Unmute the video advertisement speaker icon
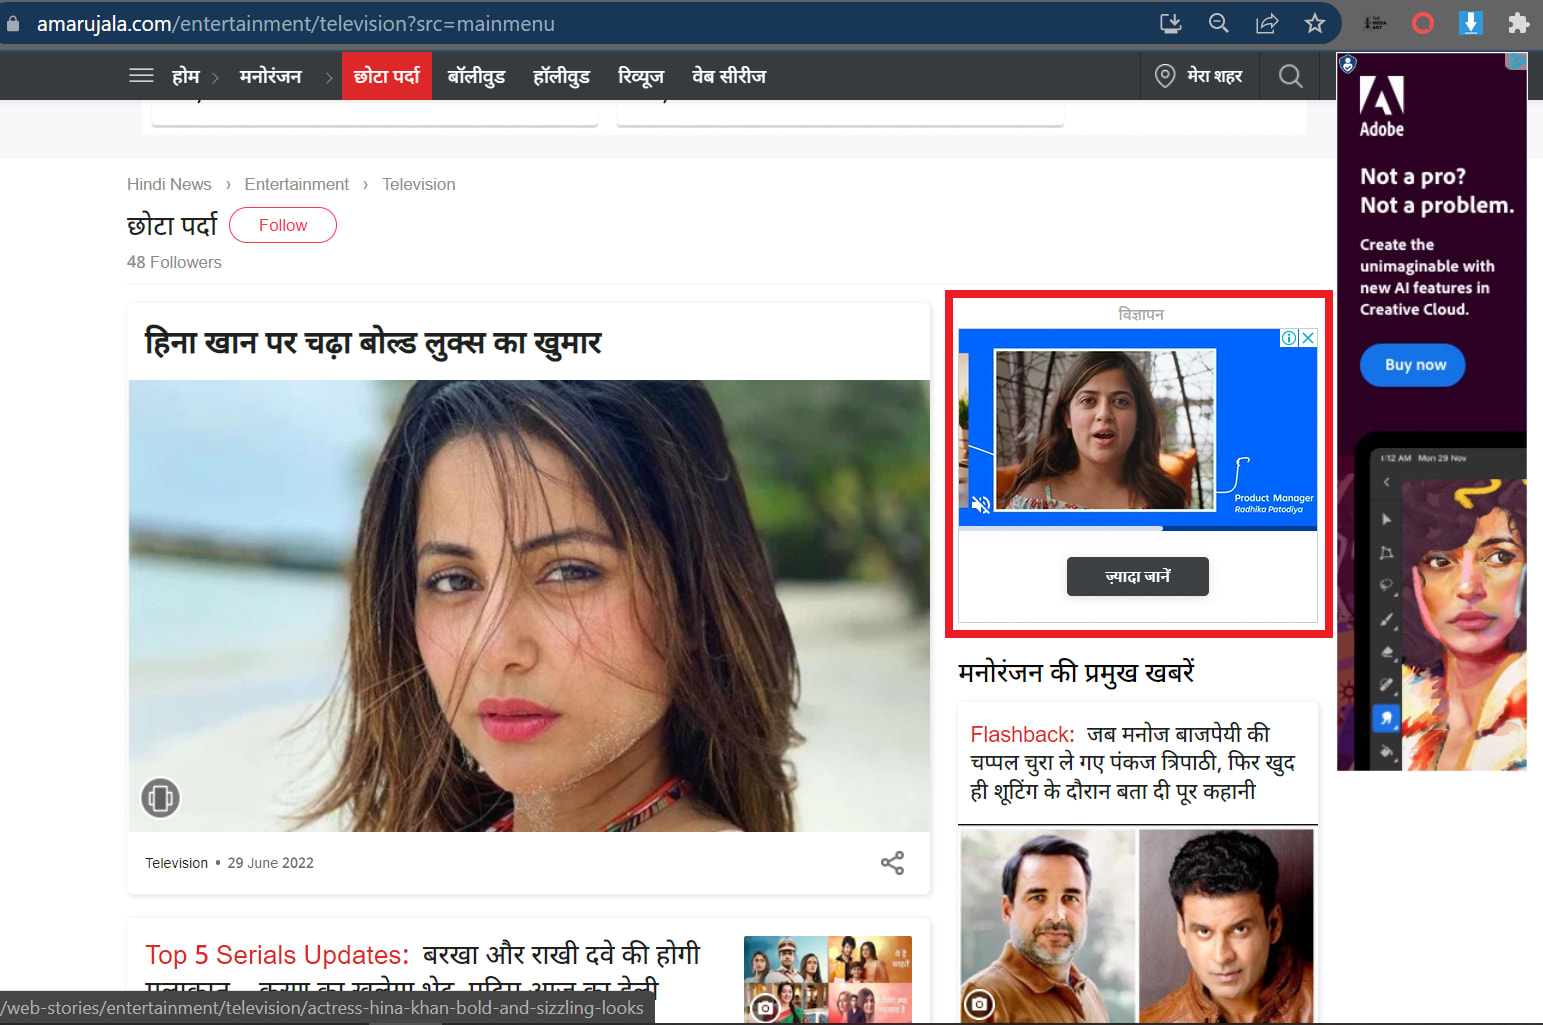 click(x=980, y=505)
